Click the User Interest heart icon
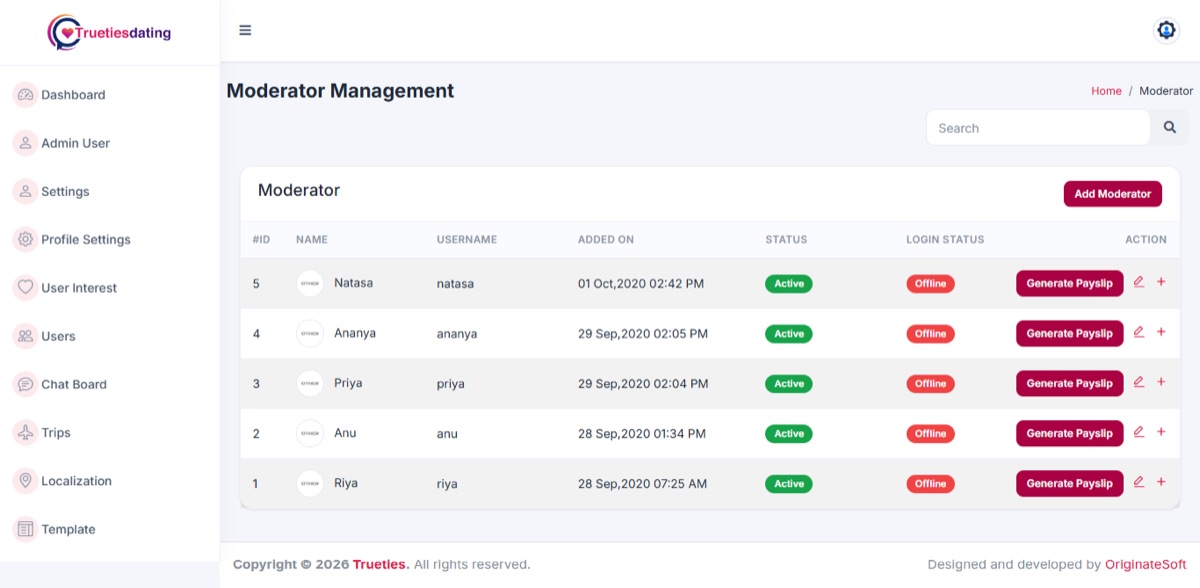This screenshot has height=588, width=1200. (x=25, y=288)
